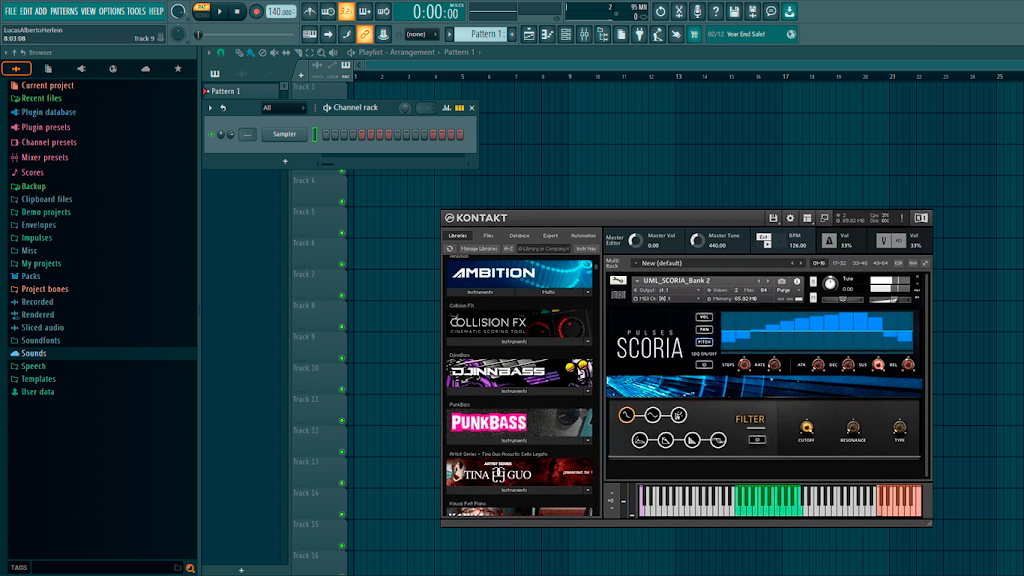
Task: Expand the Browser panel arrow
Action: (x=6, y=53)
